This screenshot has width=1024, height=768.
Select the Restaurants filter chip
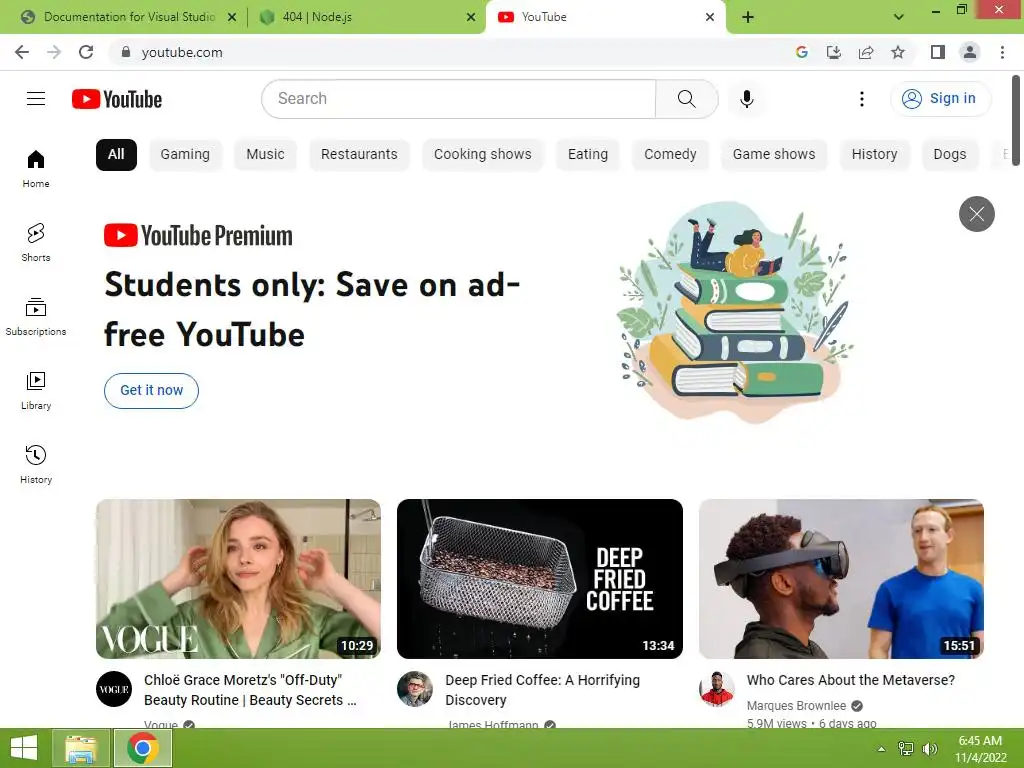coord(359,155)
